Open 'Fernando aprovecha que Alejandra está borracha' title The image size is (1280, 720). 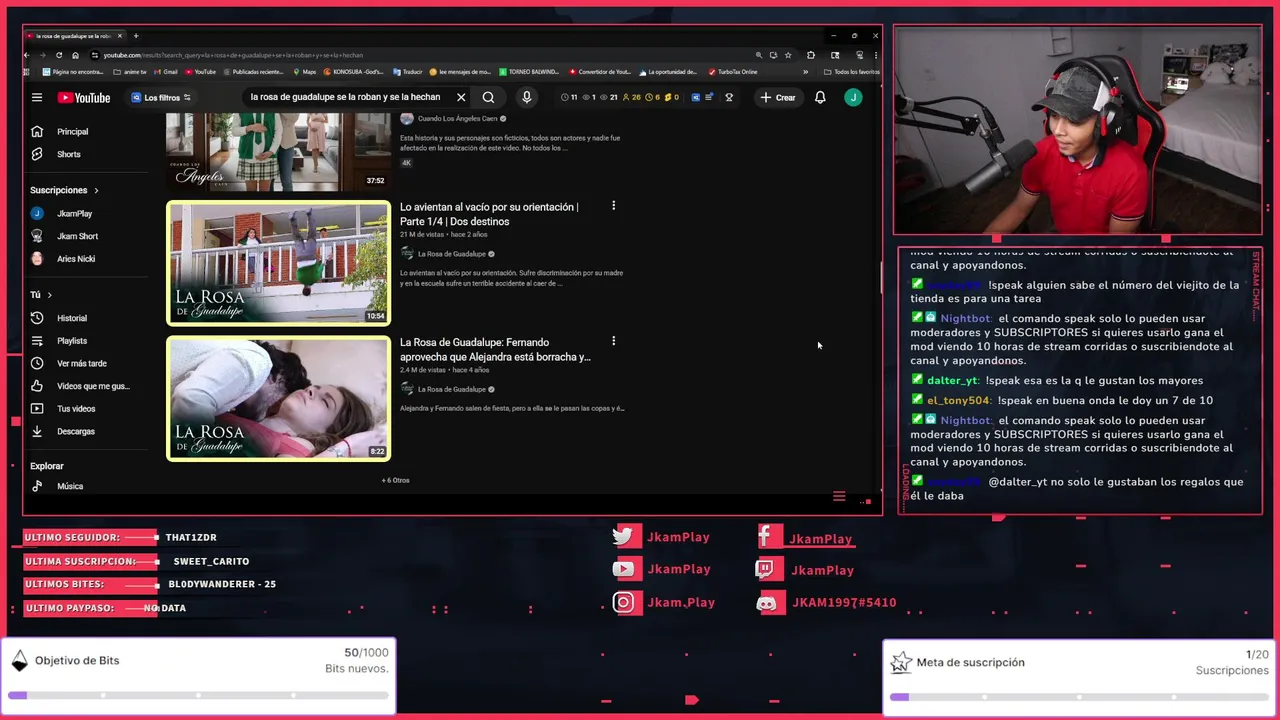pos(495,349)
